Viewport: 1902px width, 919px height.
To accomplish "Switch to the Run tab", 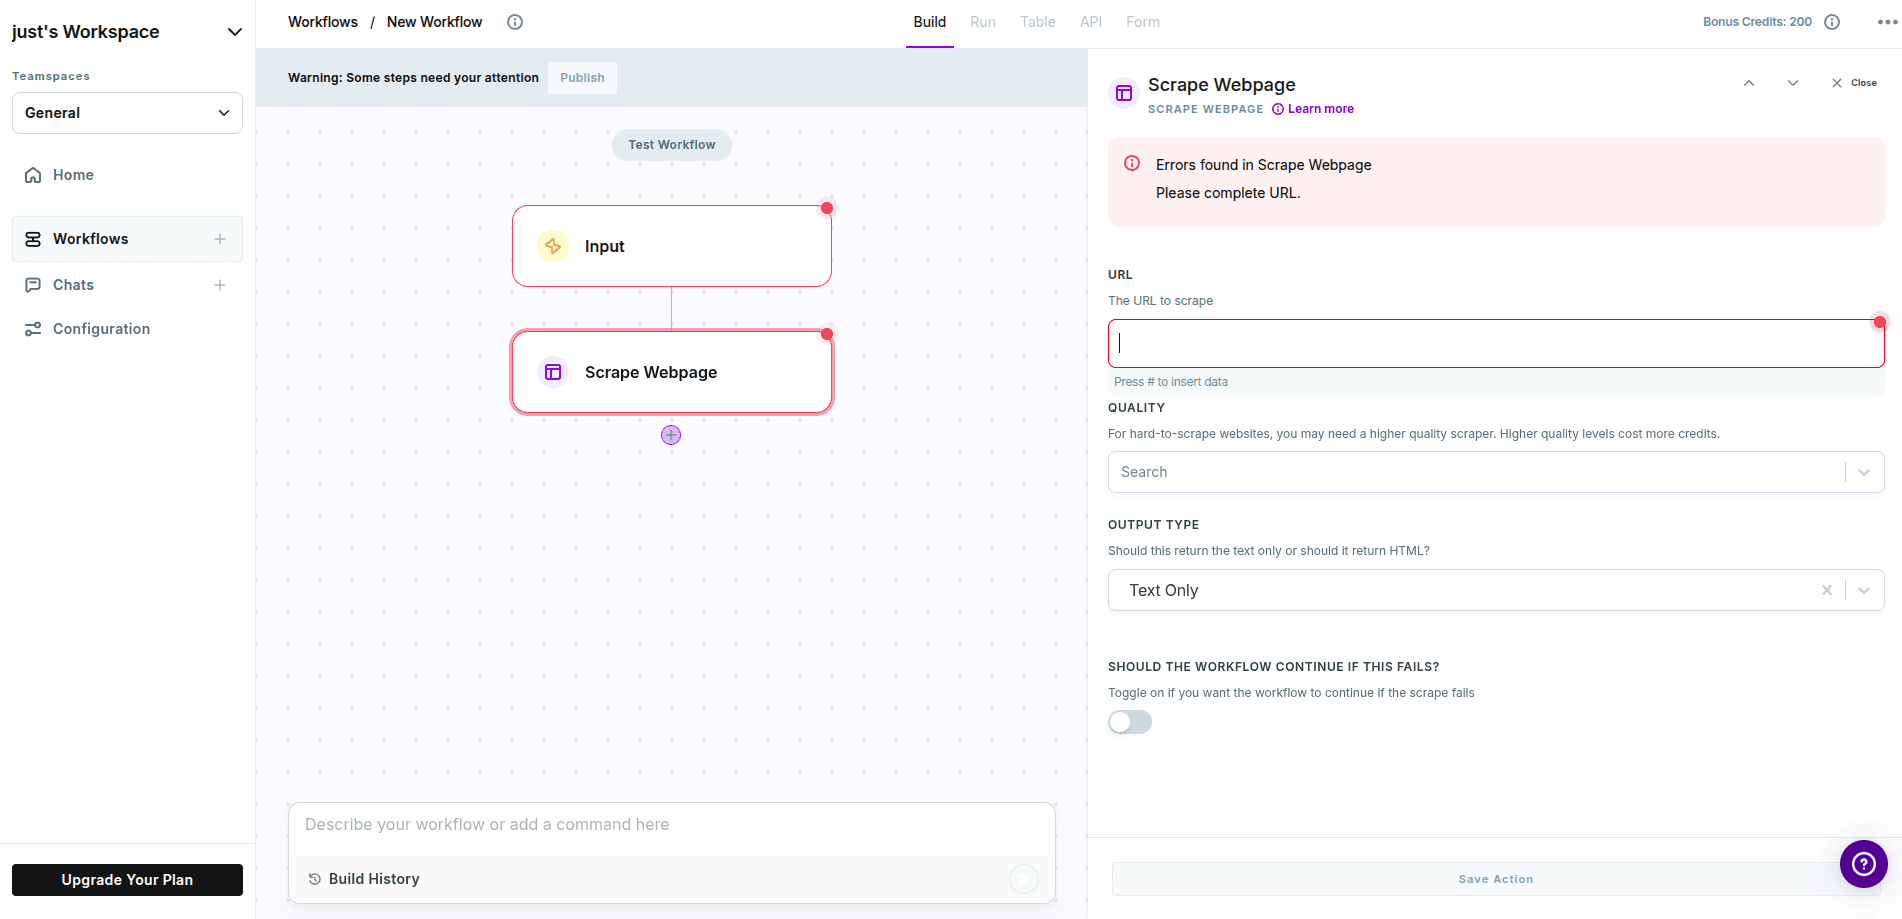I will click(983, 22).
